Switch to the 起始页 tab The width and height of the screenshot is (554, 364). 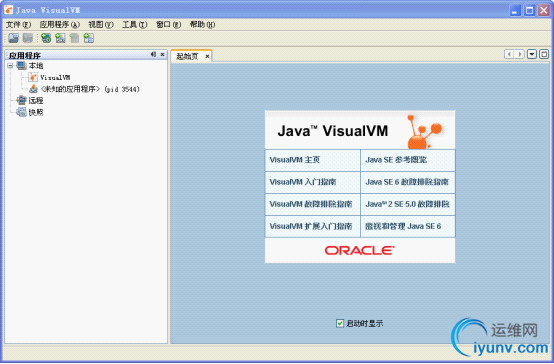pyautogui.click(x=188, y=56)
